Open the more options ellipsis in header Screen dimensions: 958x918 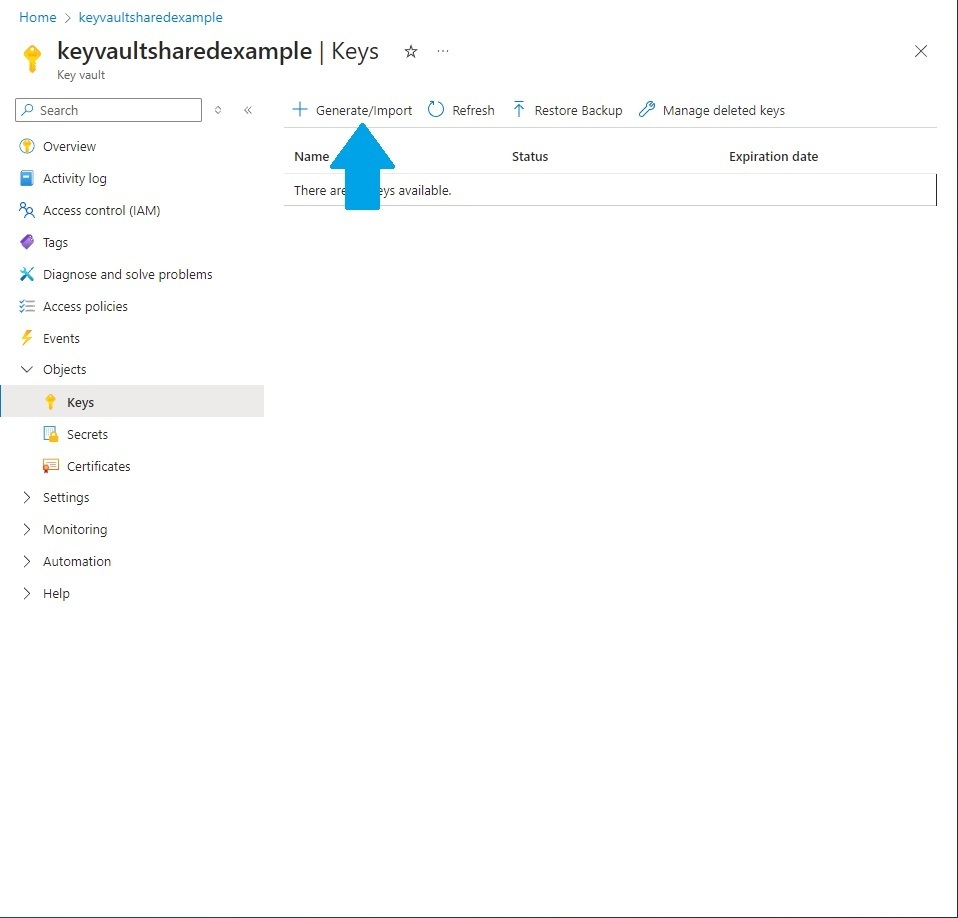tap(443, 52)
